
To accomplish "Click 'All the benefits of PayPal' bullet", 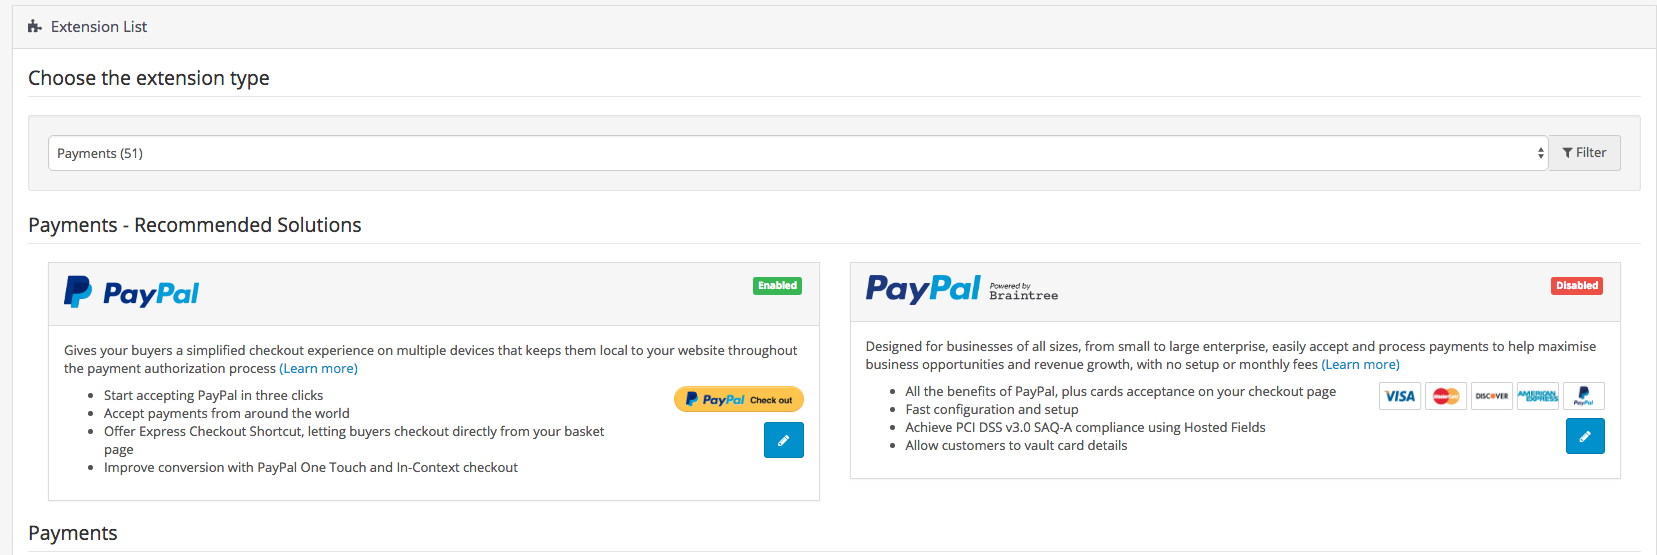I will tap(1120, 391).
